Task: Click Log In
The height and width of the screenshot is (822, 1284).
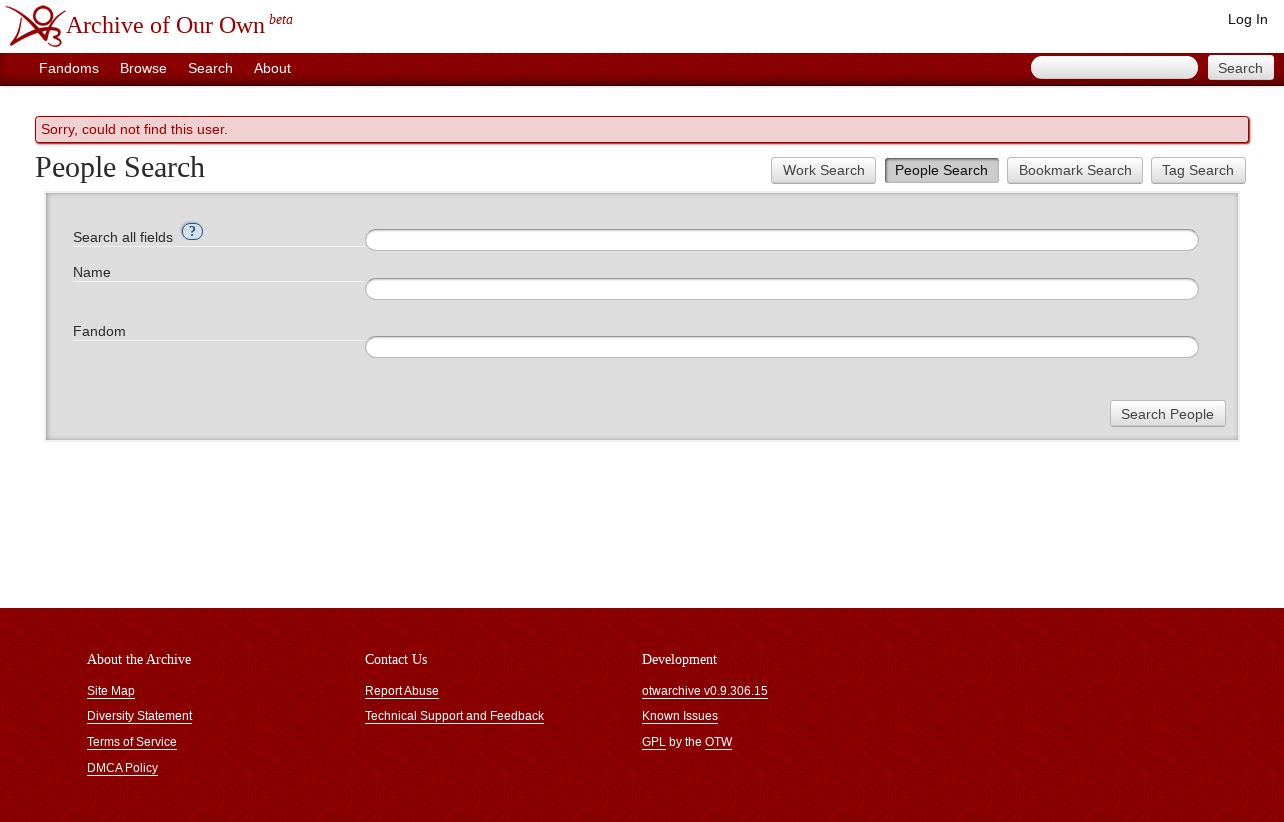Action: click(x=1247, y=20)
